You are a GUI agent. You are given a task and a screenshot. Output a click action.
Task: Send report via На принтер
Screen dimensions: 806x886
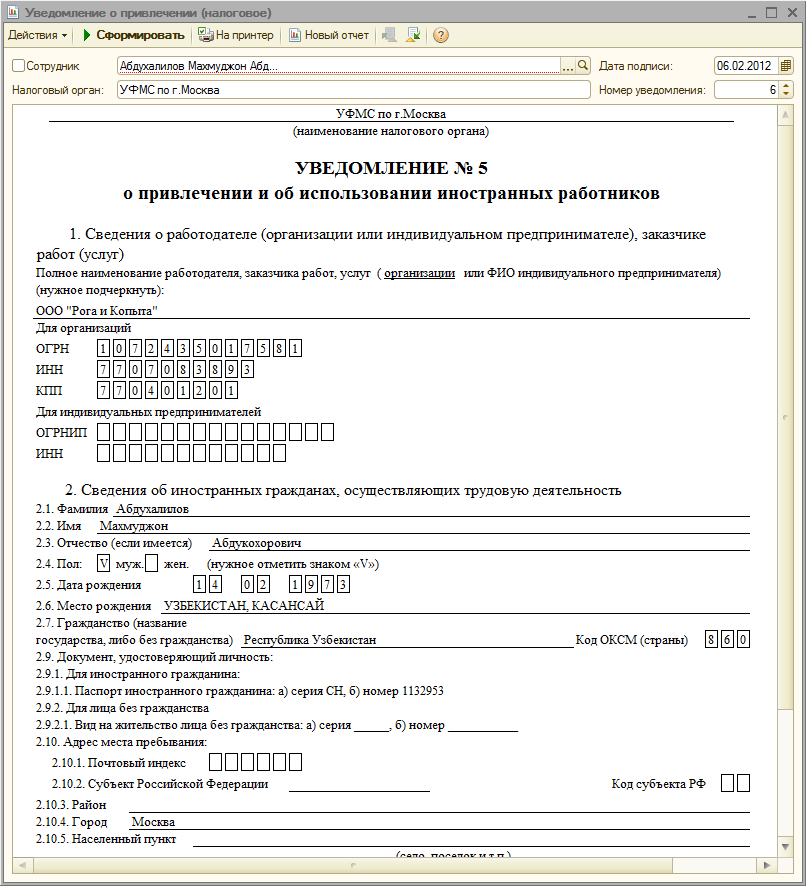[x=236, y=35]
